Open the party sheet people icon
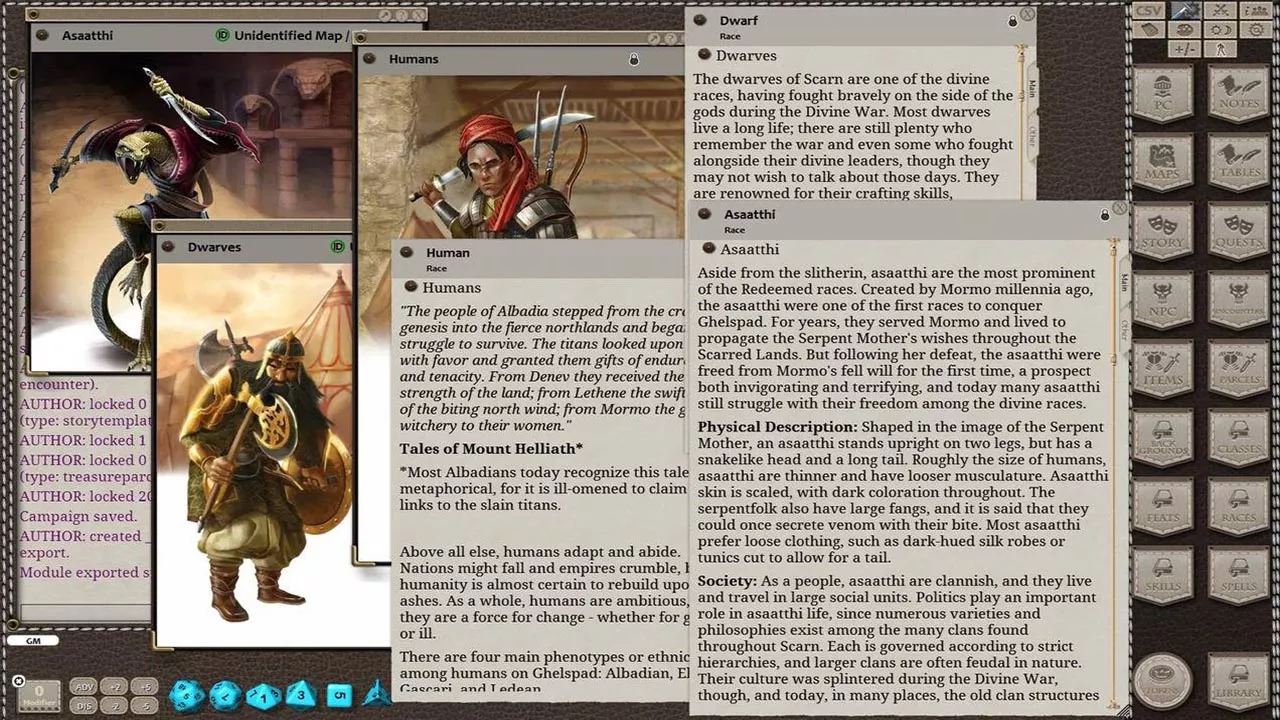The image size is (1280, 720). tap(1254, 11)
